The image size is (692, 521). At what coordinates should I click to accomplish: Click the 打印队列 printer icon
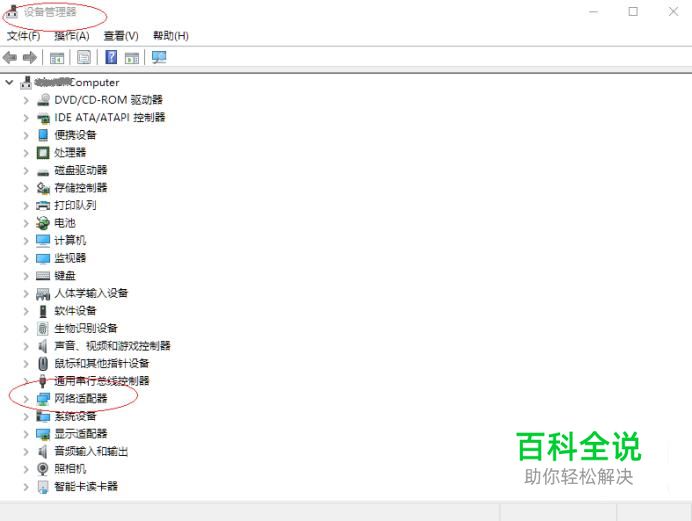43,205
